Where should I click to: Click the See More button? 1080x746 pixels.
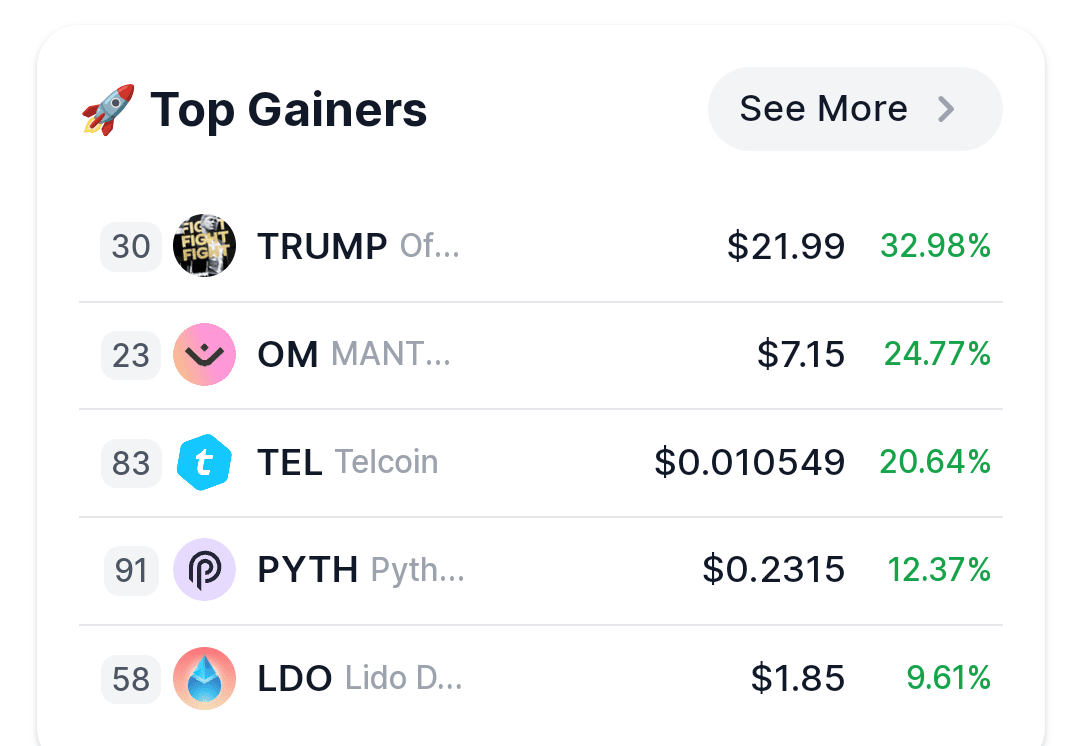click(x=855, y=109)
